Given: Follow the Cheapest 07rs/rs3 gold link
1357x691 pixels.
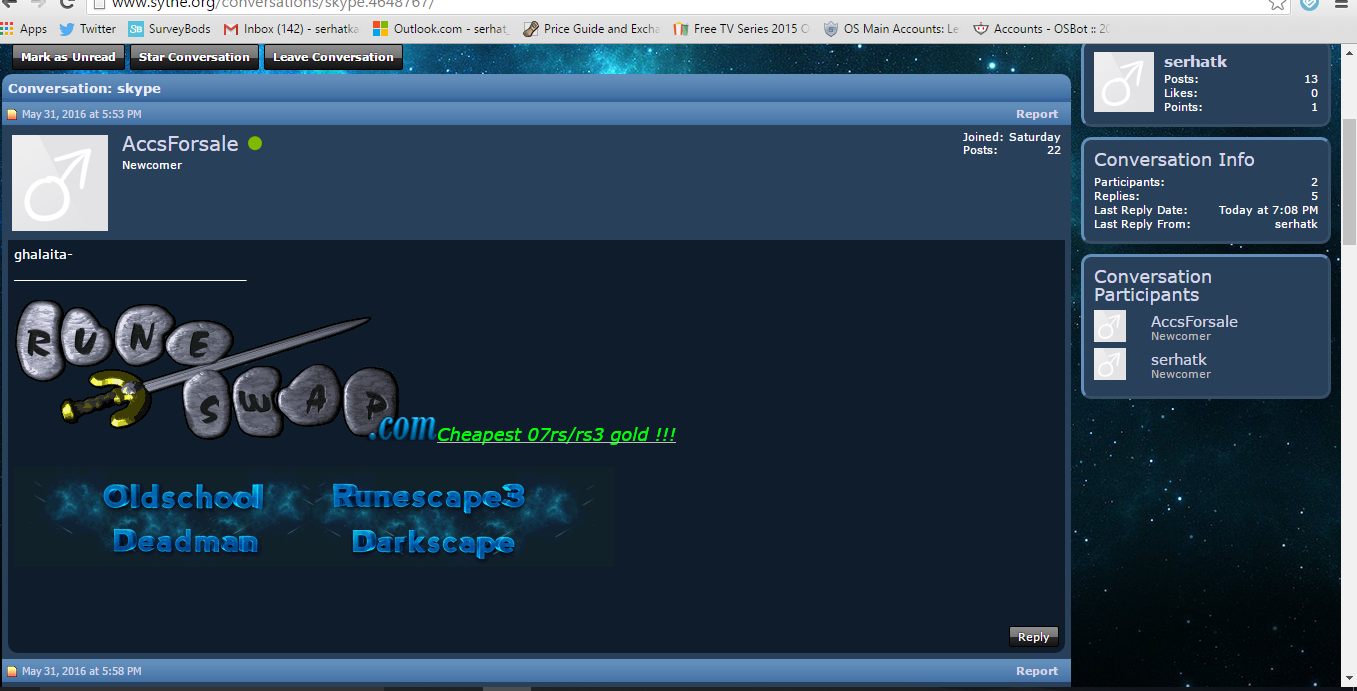Looking at the screenshot, I should tap(556, 435).
